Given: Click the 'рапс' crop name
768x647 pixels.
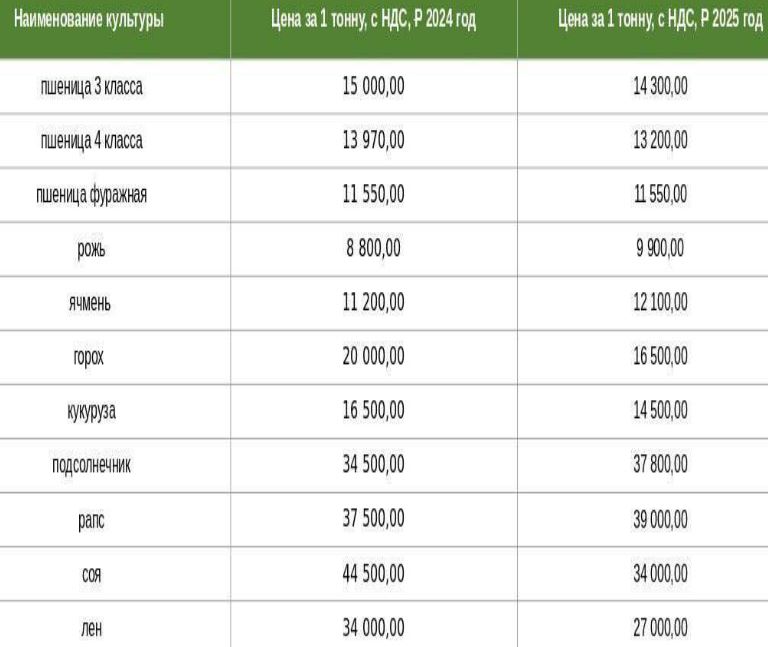Looking at the screenshot, I should [x=91, y=519].
